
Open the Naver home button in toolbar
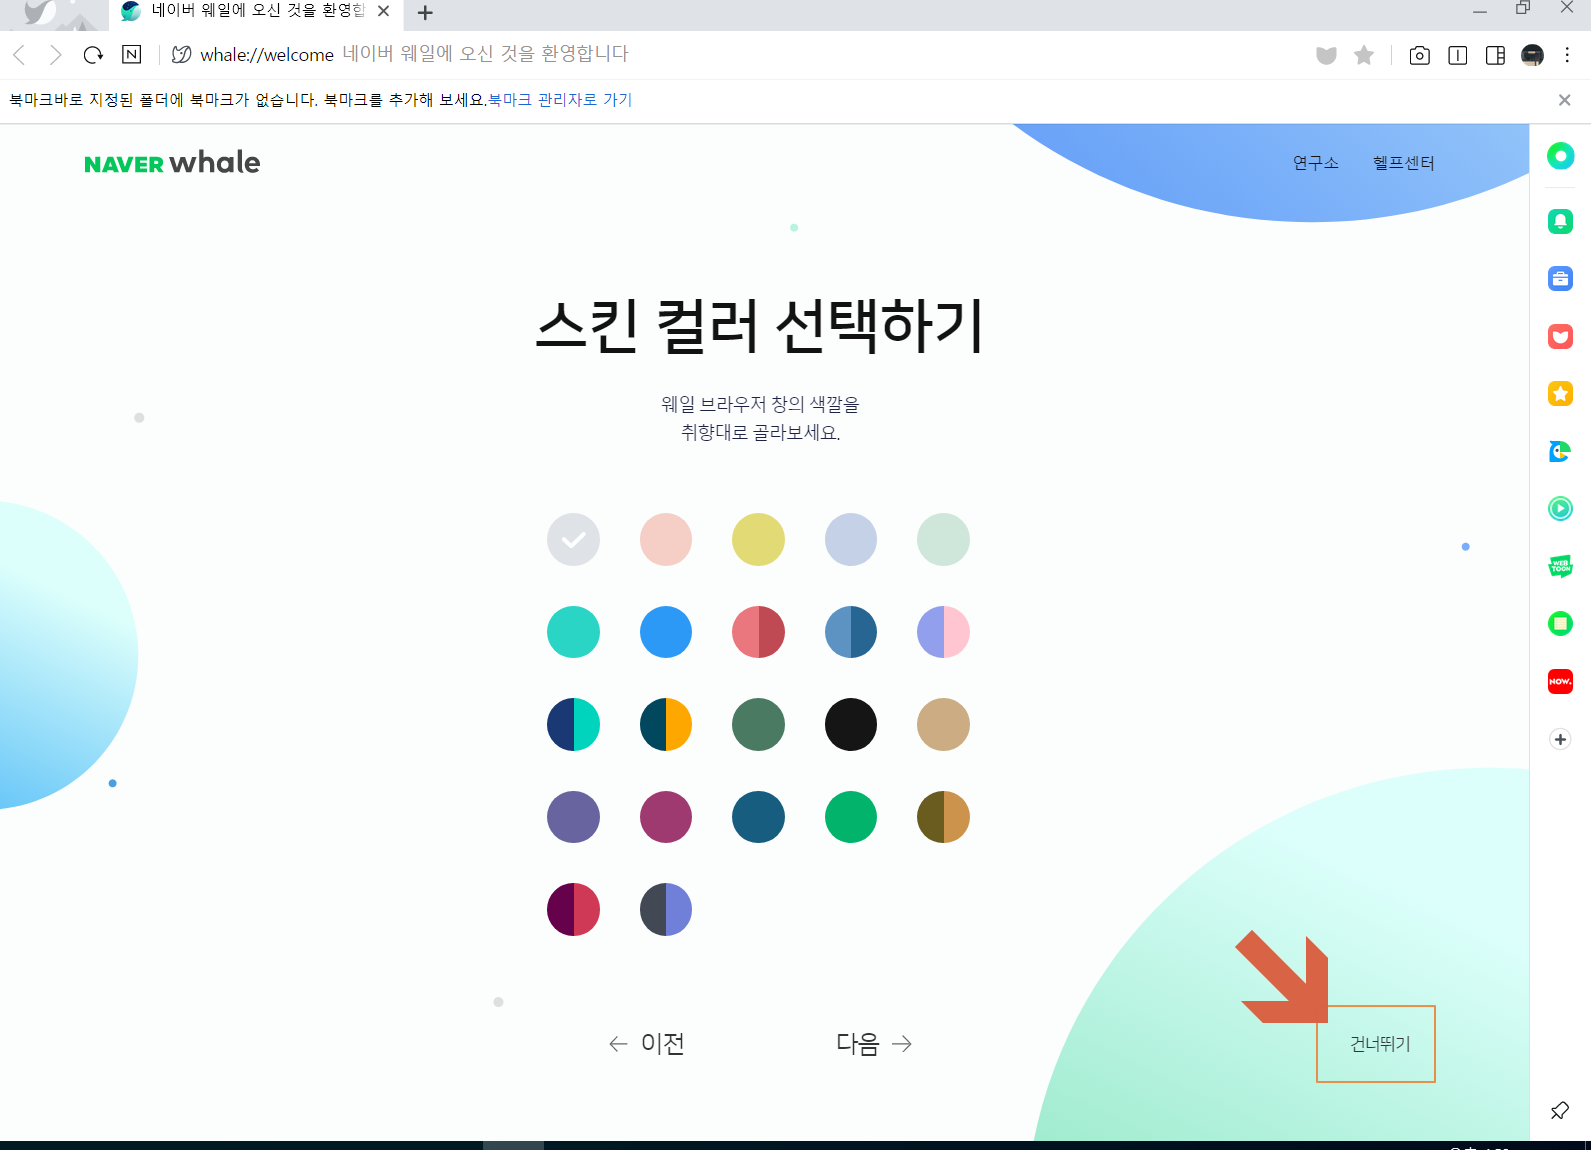[131, 55]
